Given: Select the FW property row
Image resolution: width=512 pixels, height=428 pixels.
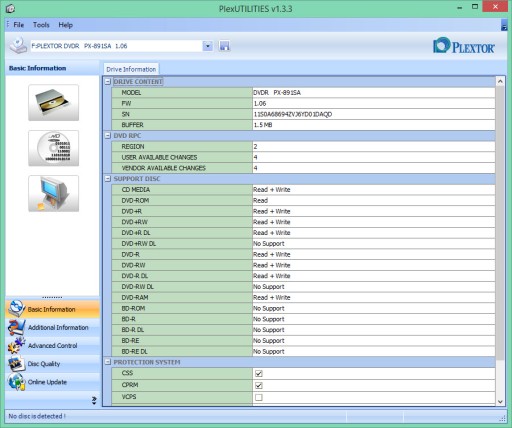Looking at the screenshot, I should pyautogui.click(x=303, y=103).
